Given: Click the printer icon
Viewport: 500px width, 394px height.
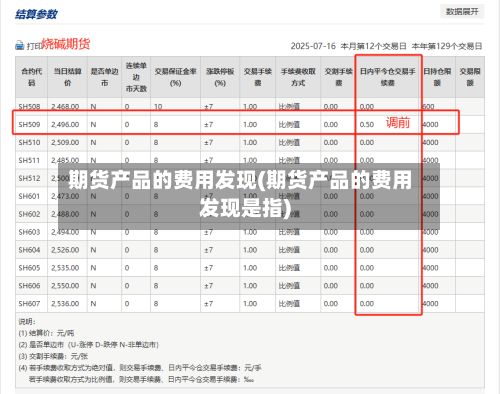Looking at the screenshot, I should tap(20, 45).
